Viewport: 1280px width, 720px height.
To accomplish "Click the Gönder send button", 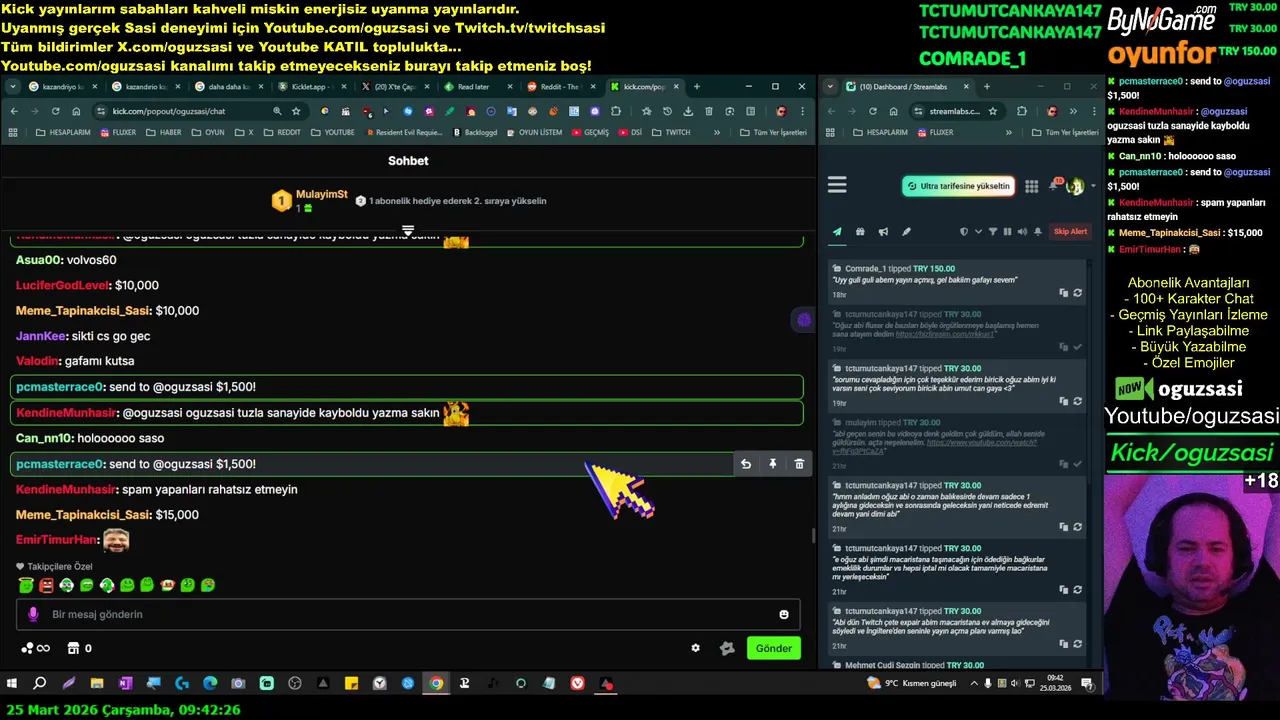I will pos(773,648).
